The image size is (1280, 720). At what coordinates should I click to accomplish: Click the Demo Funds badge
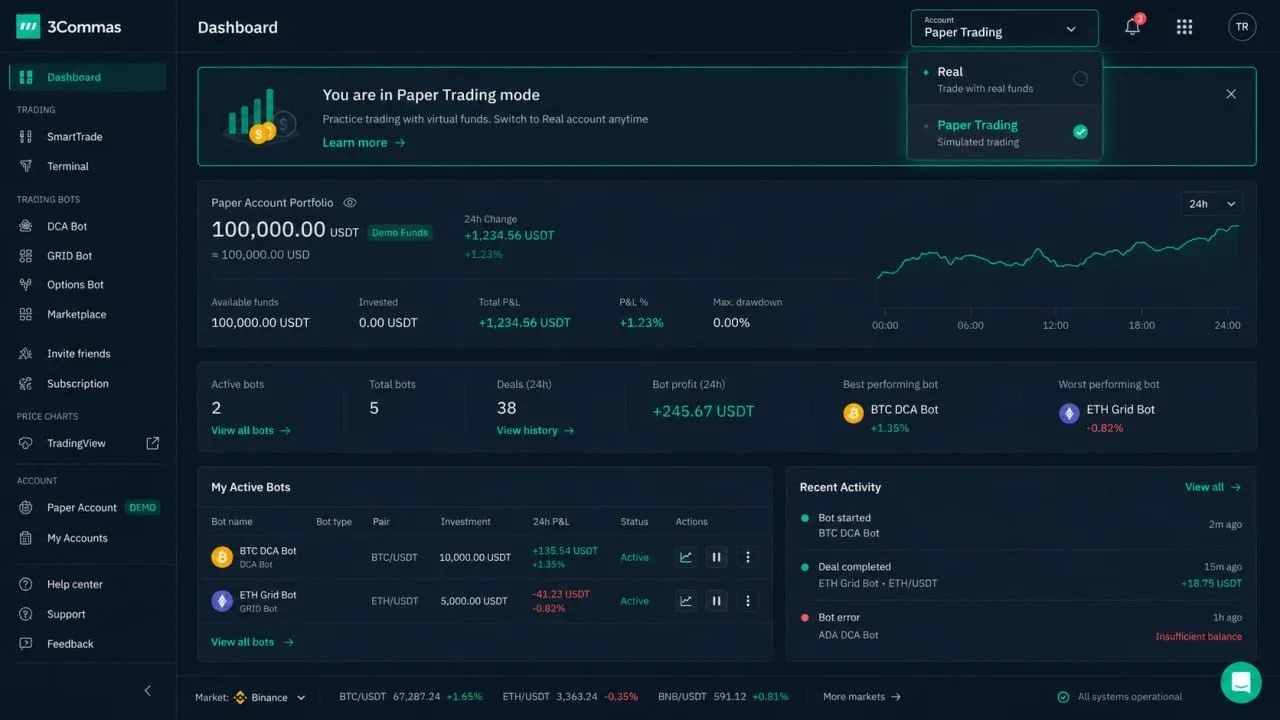(x=400, y=232)
